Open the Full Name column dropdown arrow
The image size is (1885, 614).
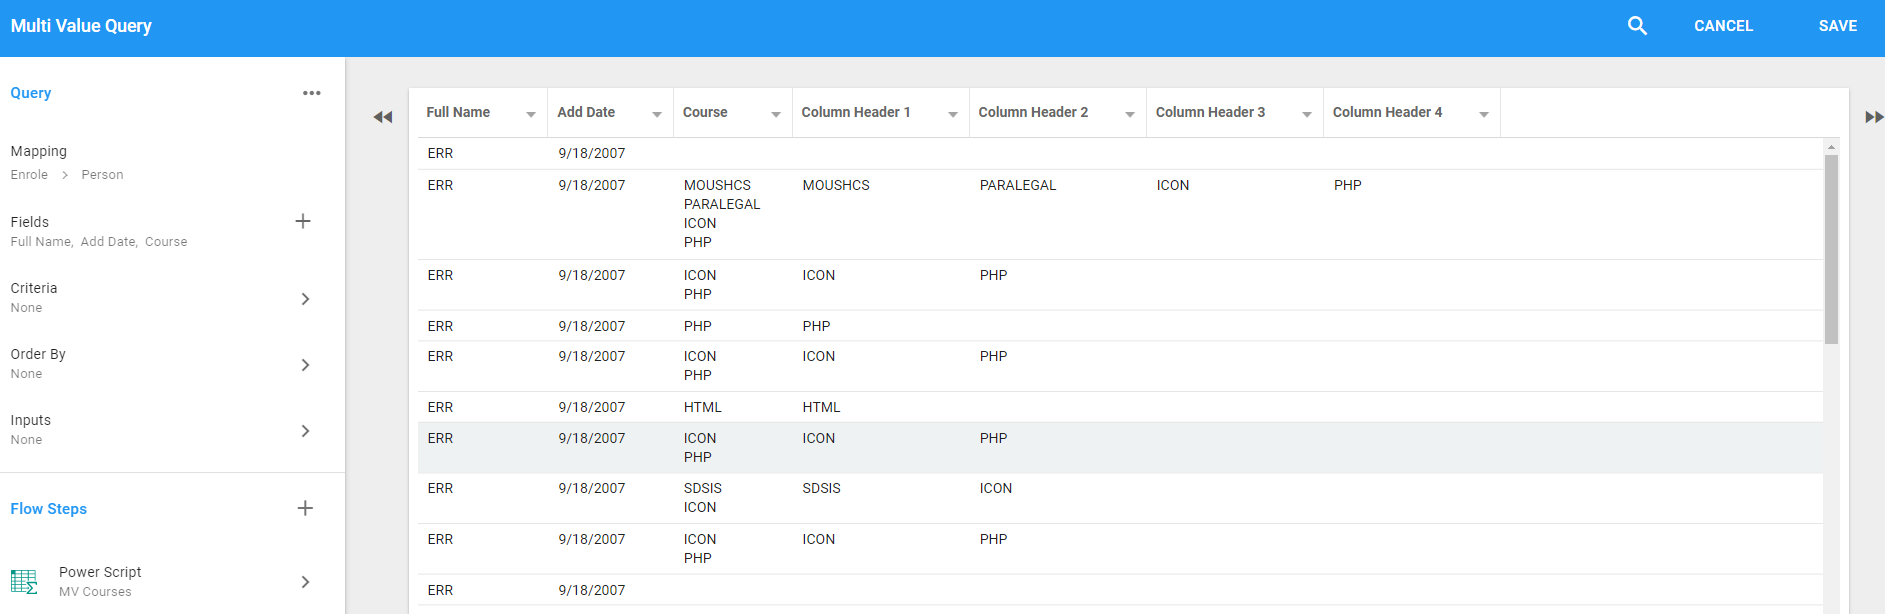coord(531,114)
